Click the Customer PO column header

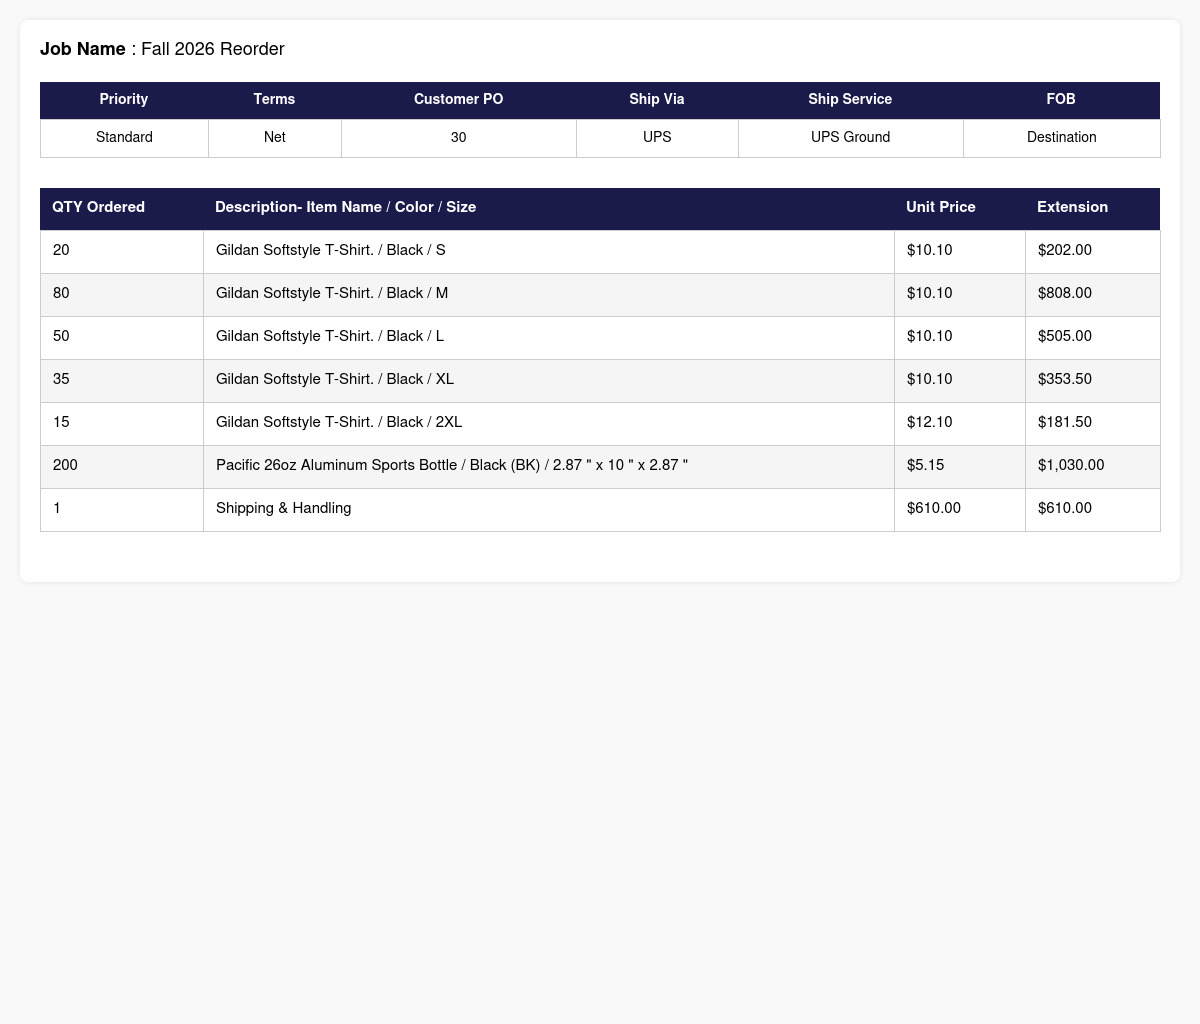click(x=458, y=100)
